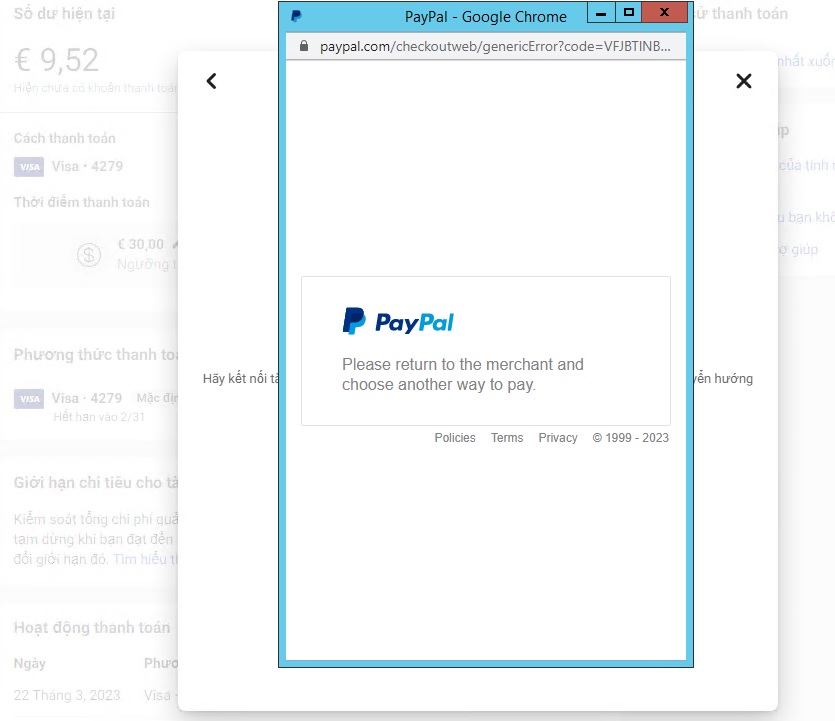Image resolution: width=835 pixels, height=721 pixels.
Task: Close the payment dialog with the X
Action: click(743, 81)
